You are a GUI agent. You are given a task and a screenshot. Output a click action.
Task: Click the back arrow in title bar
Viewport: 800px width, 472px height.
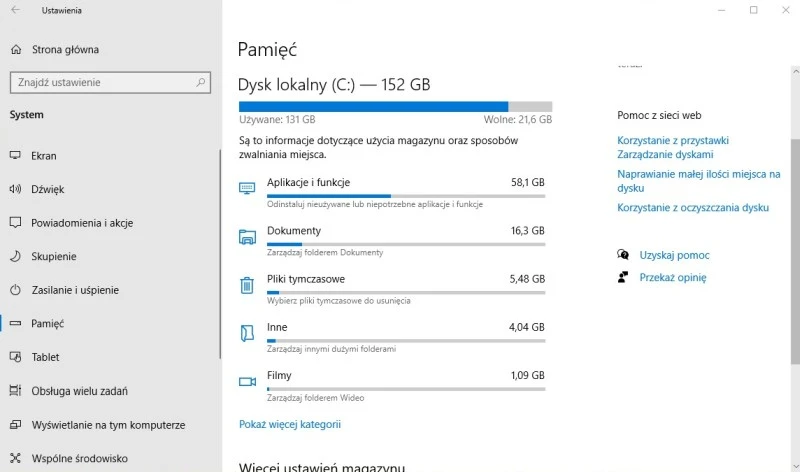[15, 11]
